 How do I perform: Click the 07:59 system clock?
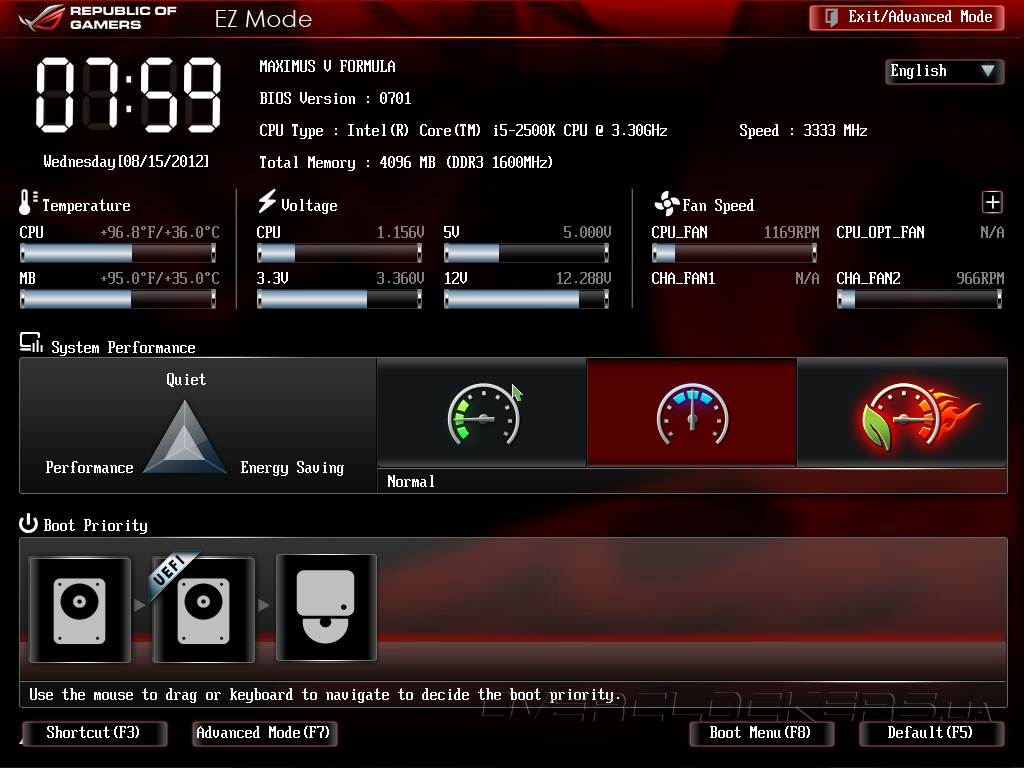[129, 95]
